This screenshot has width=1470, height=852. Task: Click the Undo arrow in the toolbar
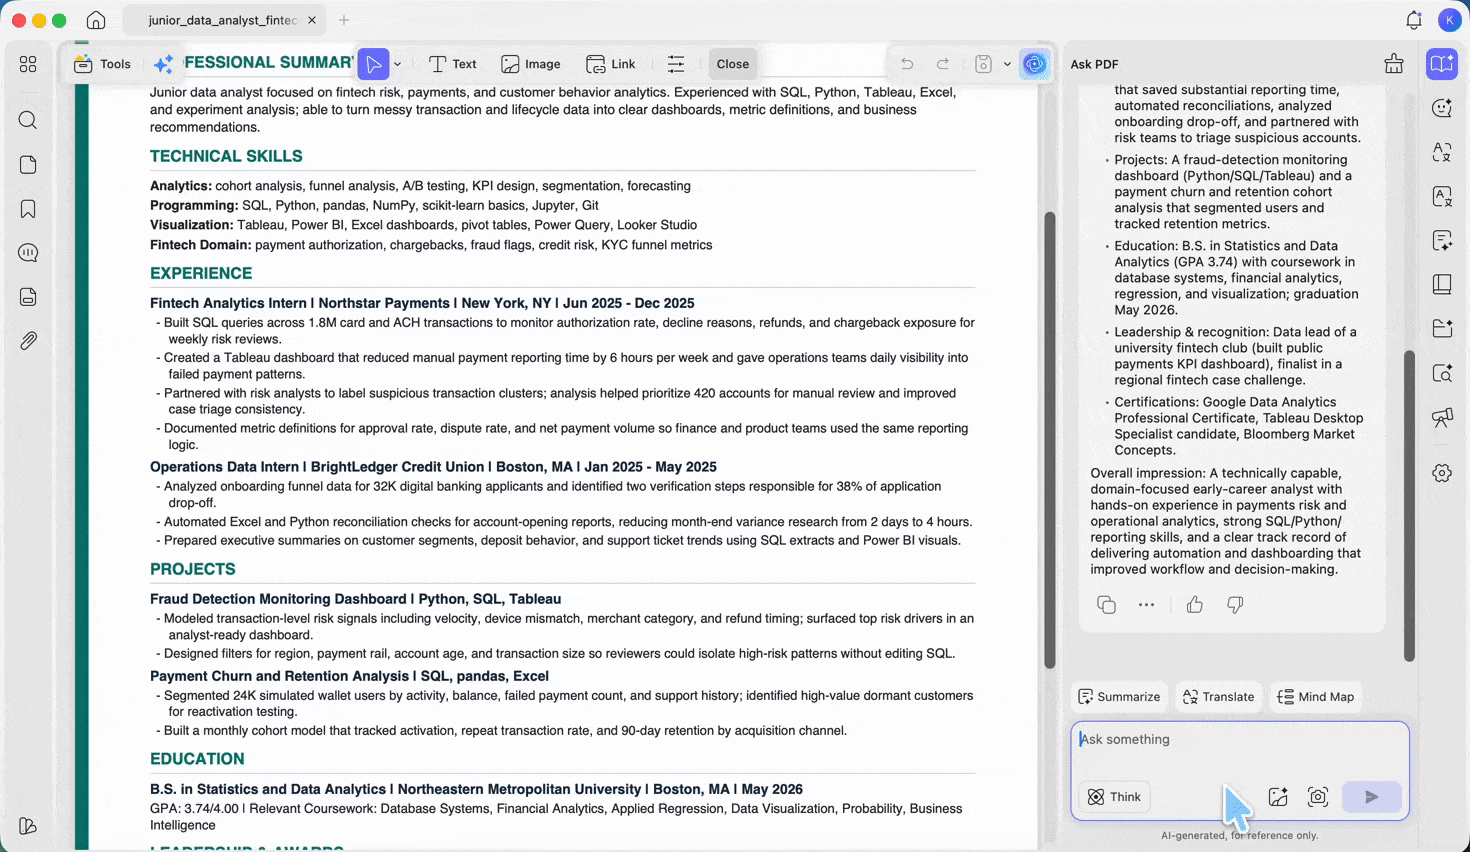(x=907, y=64)
